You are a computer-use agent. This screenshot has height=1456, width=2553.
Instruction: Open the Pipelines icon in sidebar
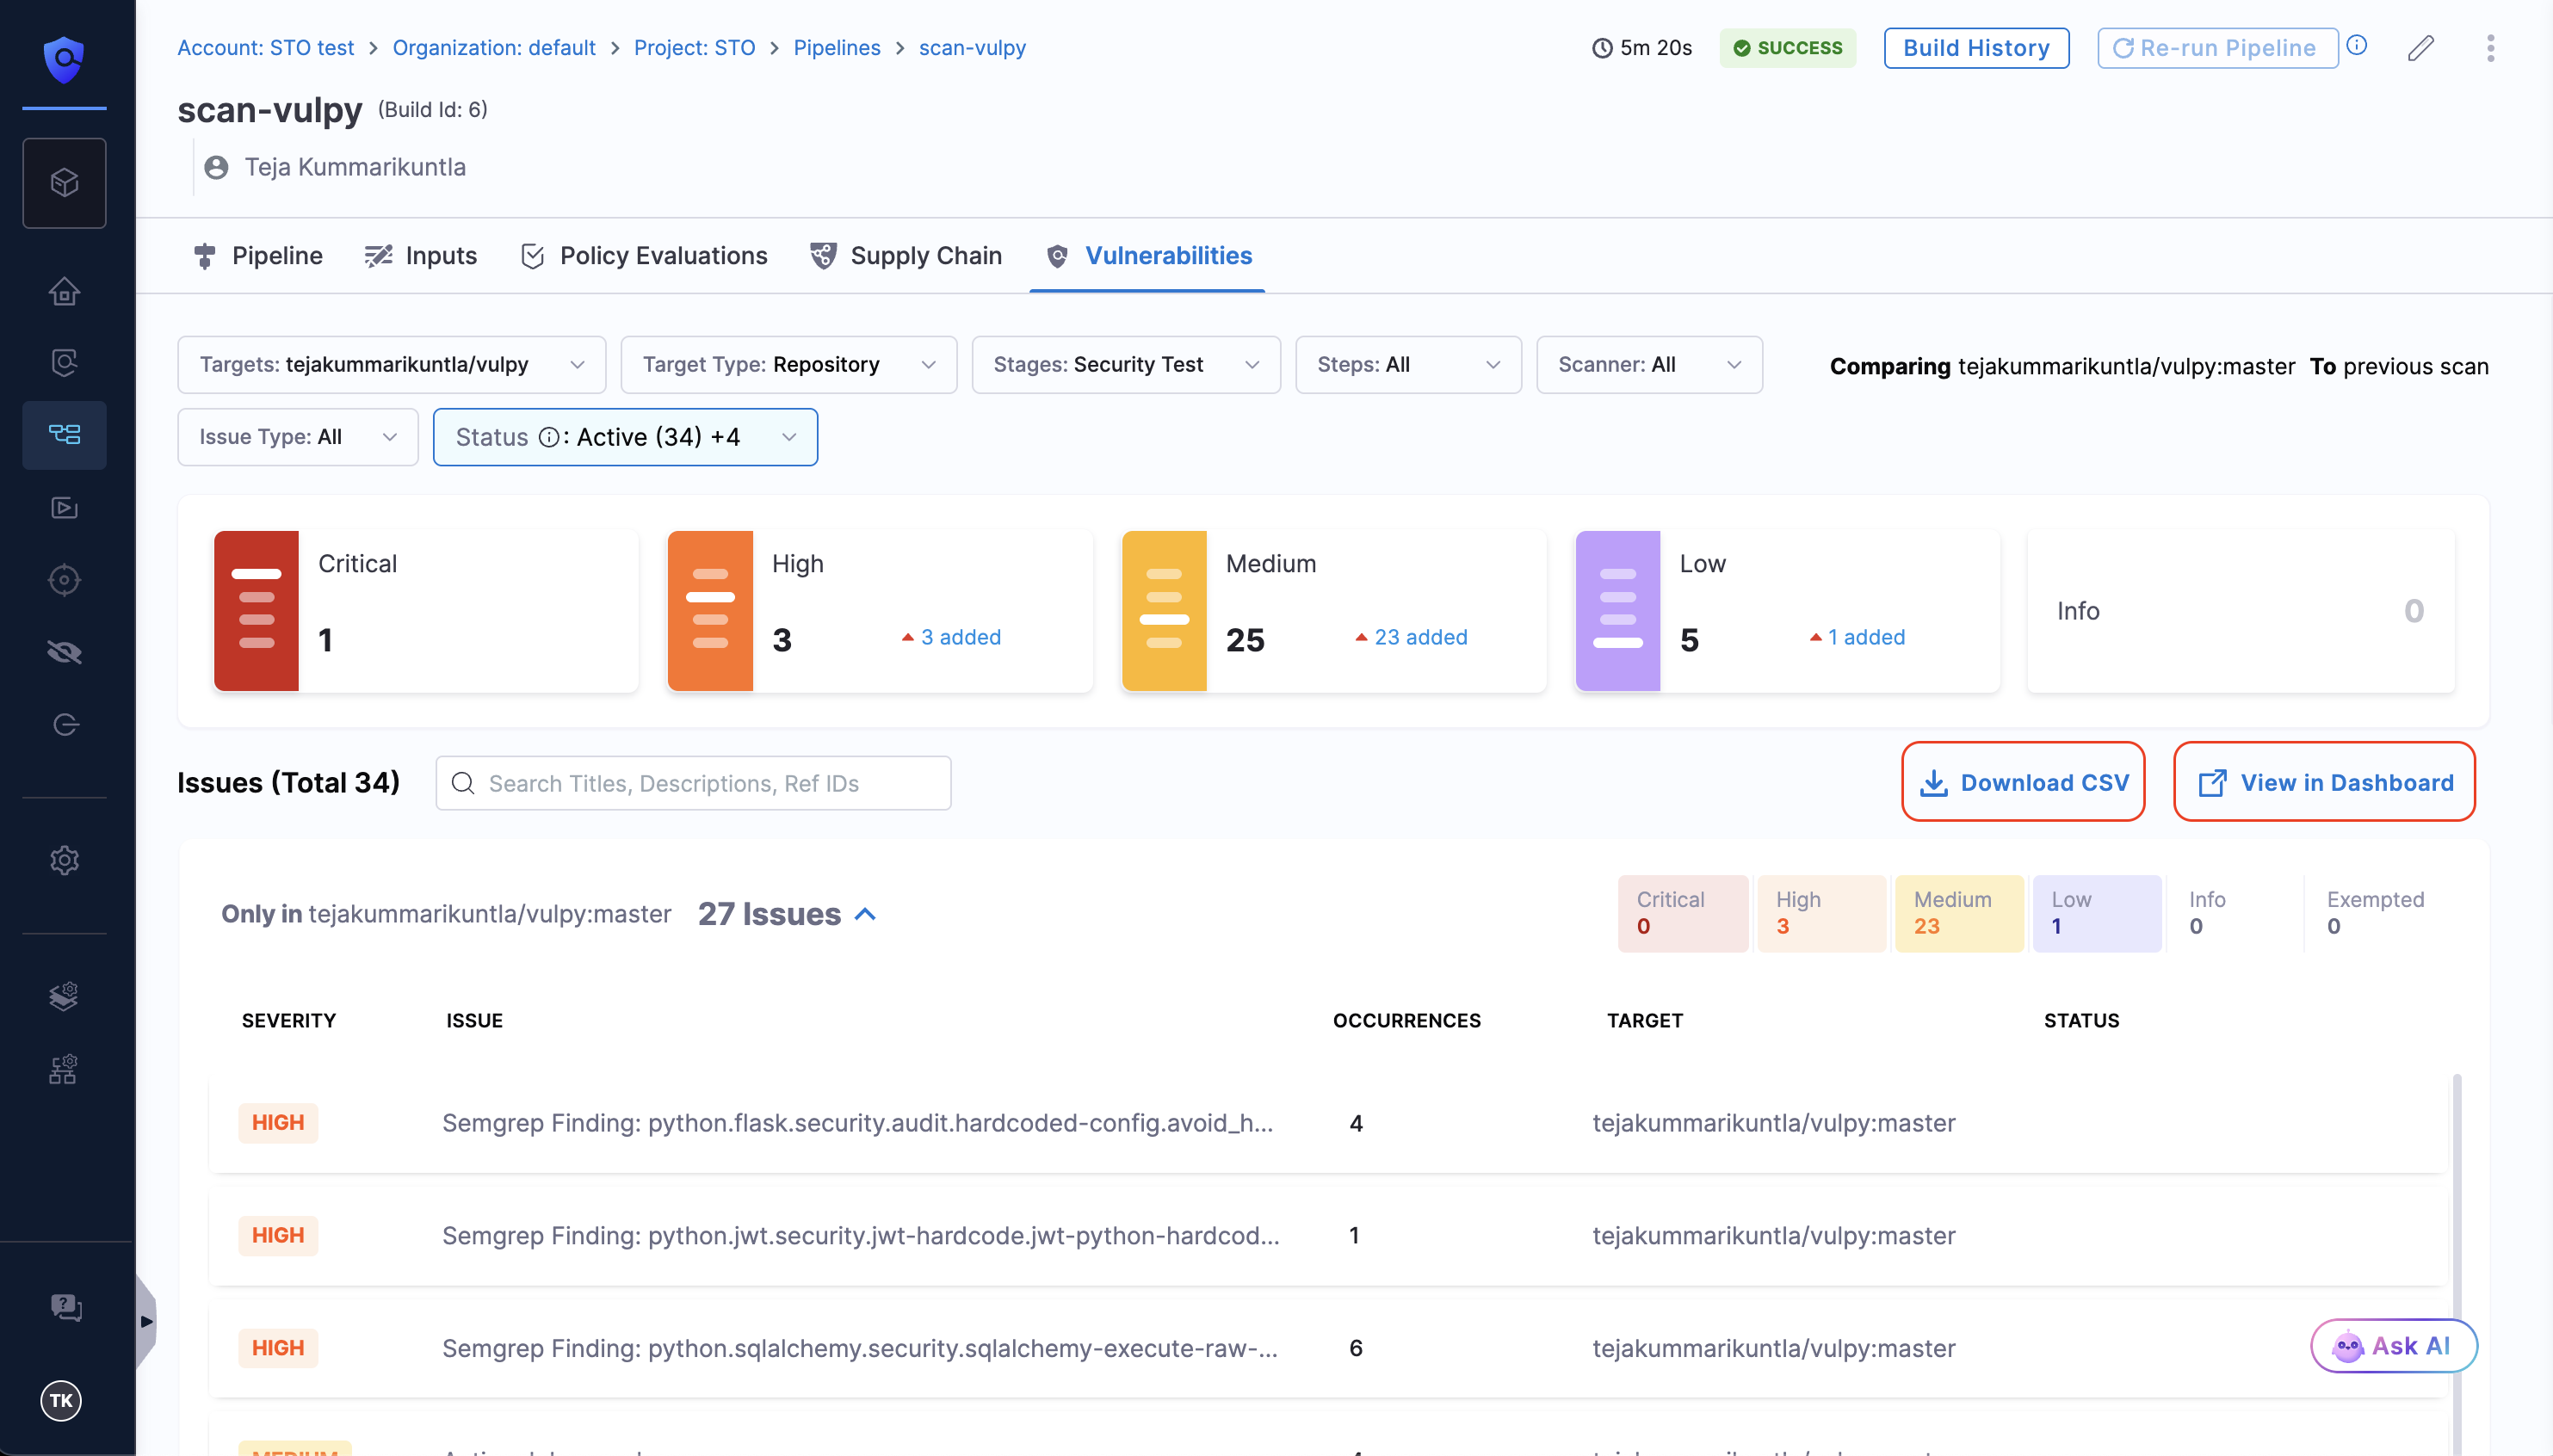click(x=64, y=434)
